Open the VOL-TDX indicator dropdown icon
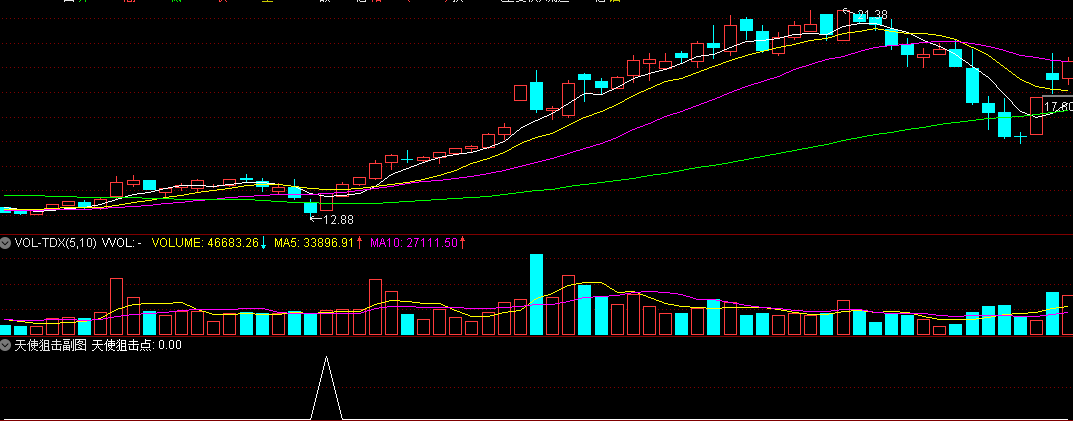Viewport: 1073px width, 421px height. (x=6, y=242)
